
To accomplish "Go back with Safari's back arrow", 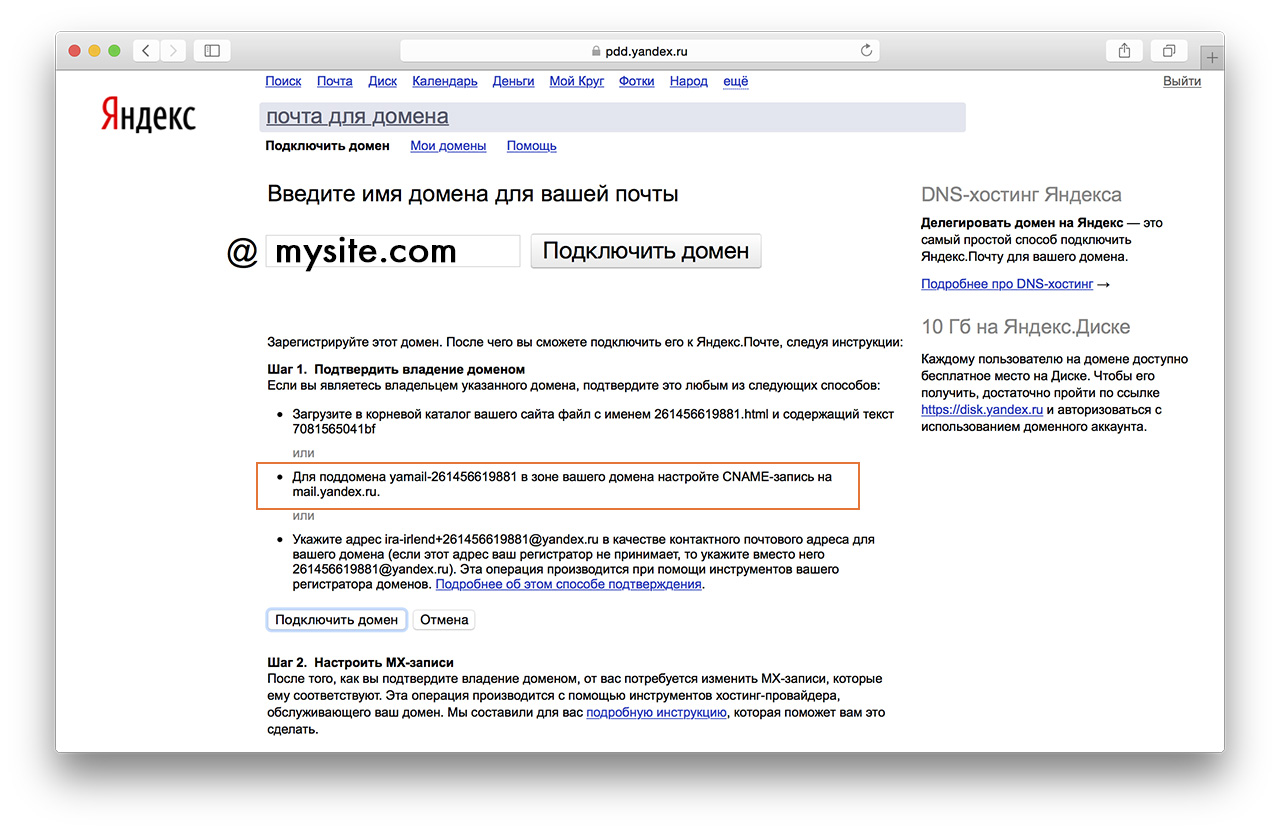I will (146, 50).
